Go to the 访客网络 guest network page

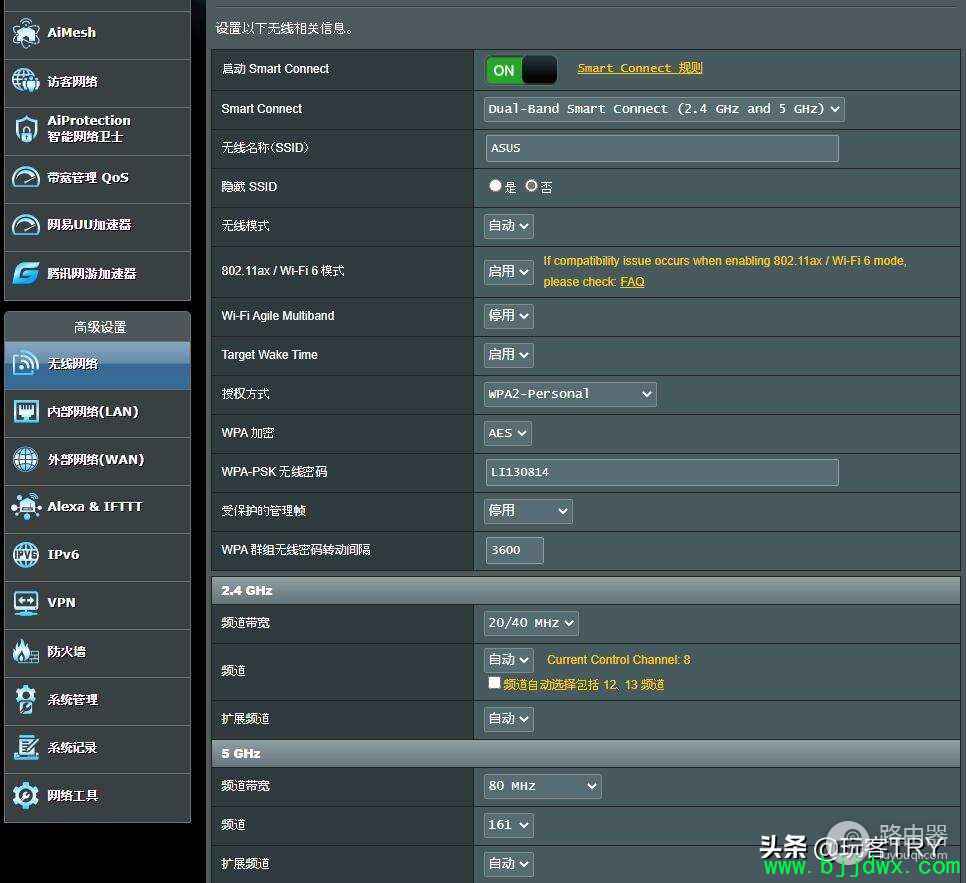(97, 83)
